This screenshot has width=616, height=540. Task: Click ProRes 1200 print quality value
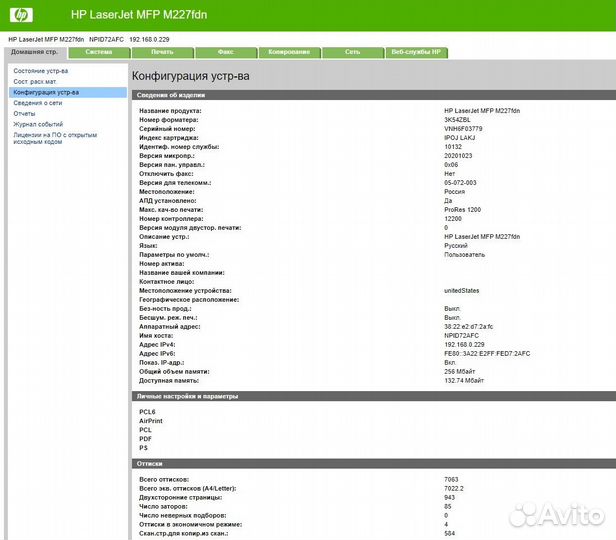(462, 210)
